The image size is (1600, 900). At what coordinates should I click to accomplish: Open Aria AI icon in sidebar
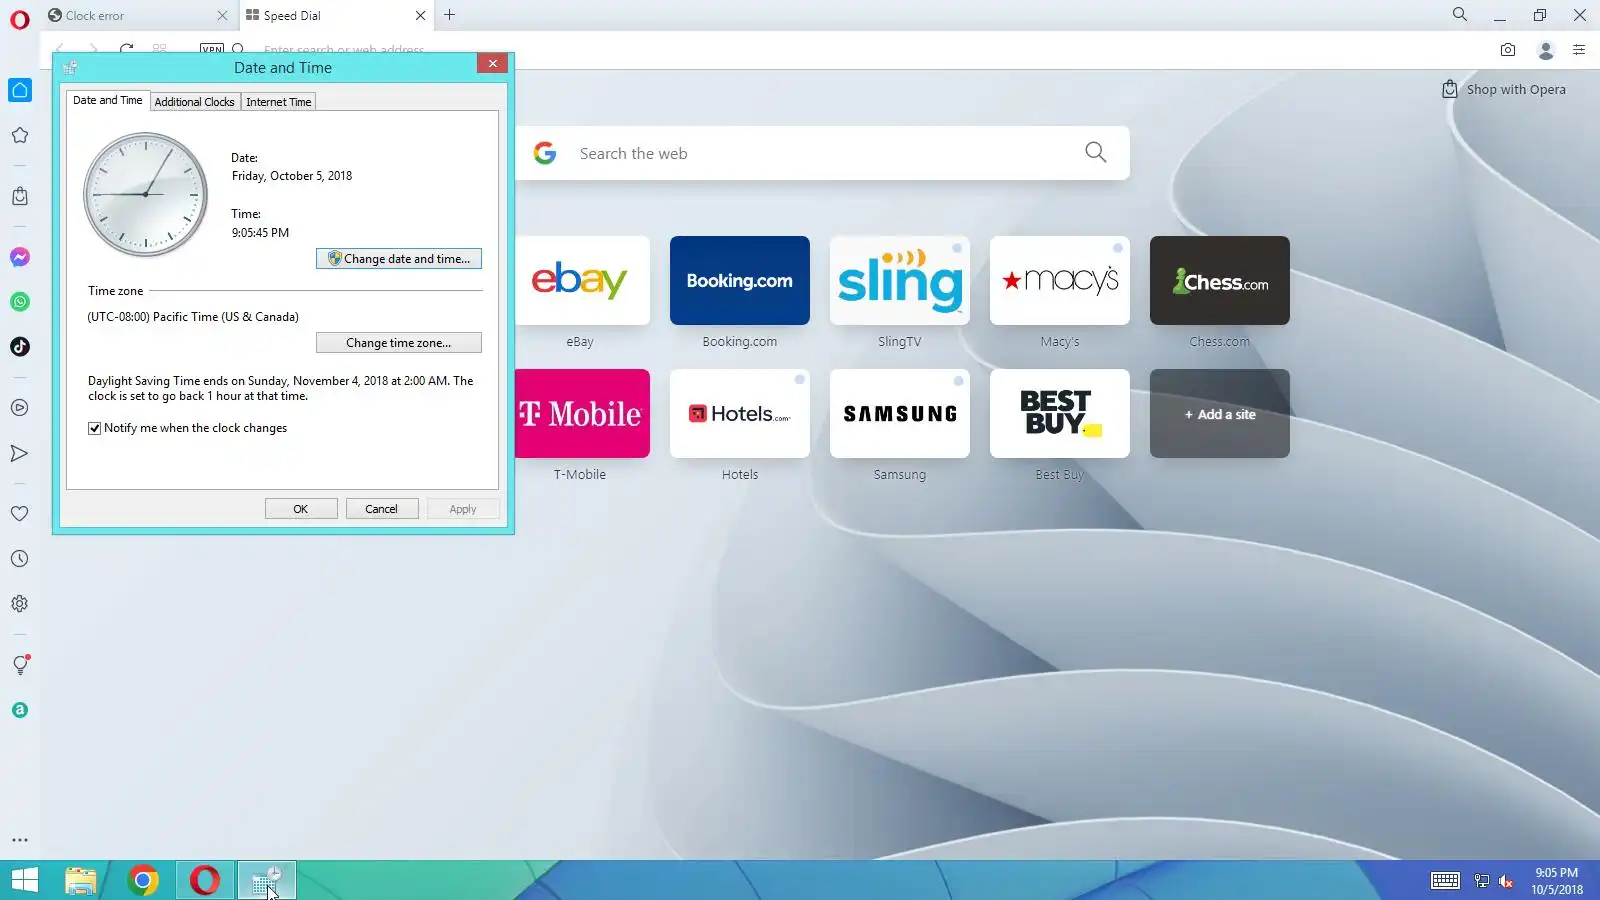point(20,710)
